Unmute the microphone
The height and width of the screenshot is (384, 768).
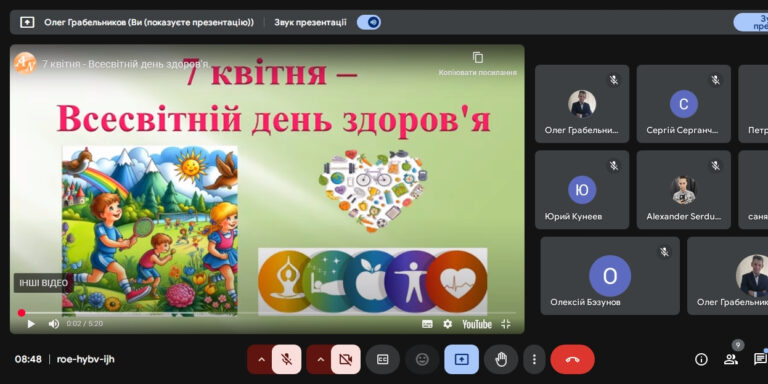coord(287,360)
